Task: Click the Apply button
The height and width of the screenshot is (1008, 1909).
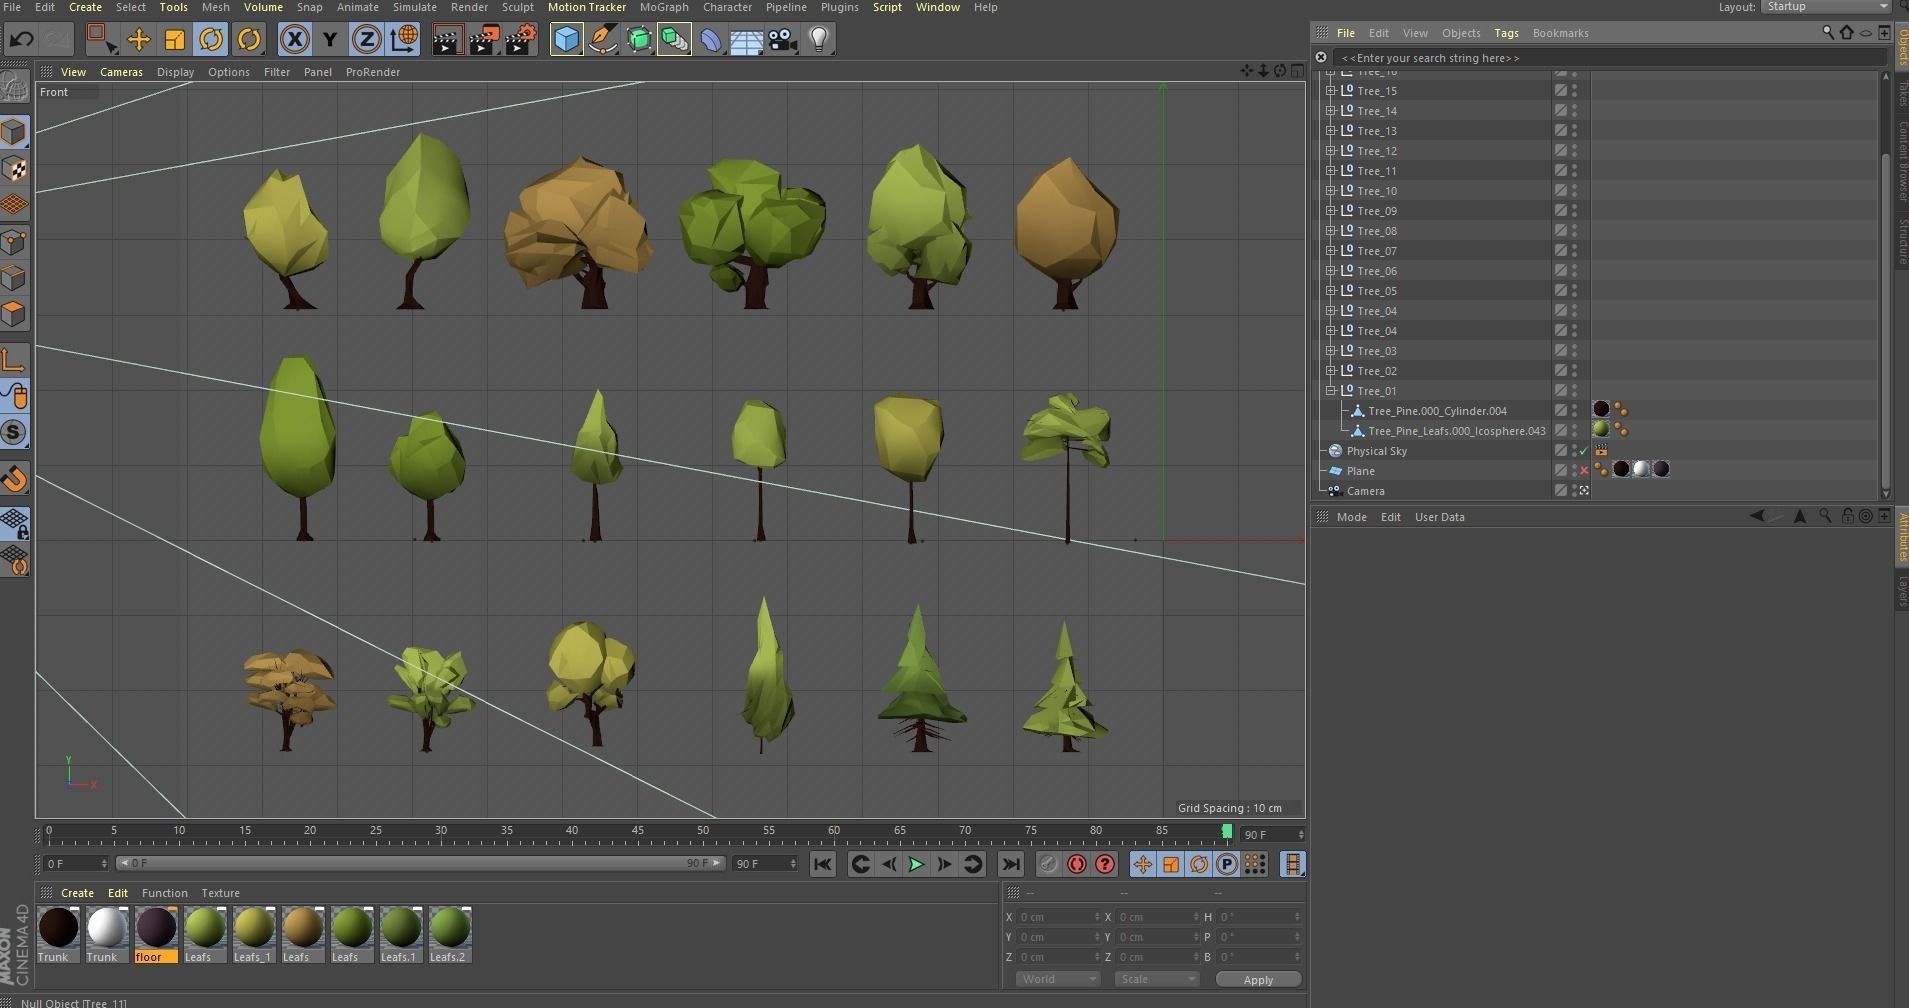Action: click(1258, 980)
